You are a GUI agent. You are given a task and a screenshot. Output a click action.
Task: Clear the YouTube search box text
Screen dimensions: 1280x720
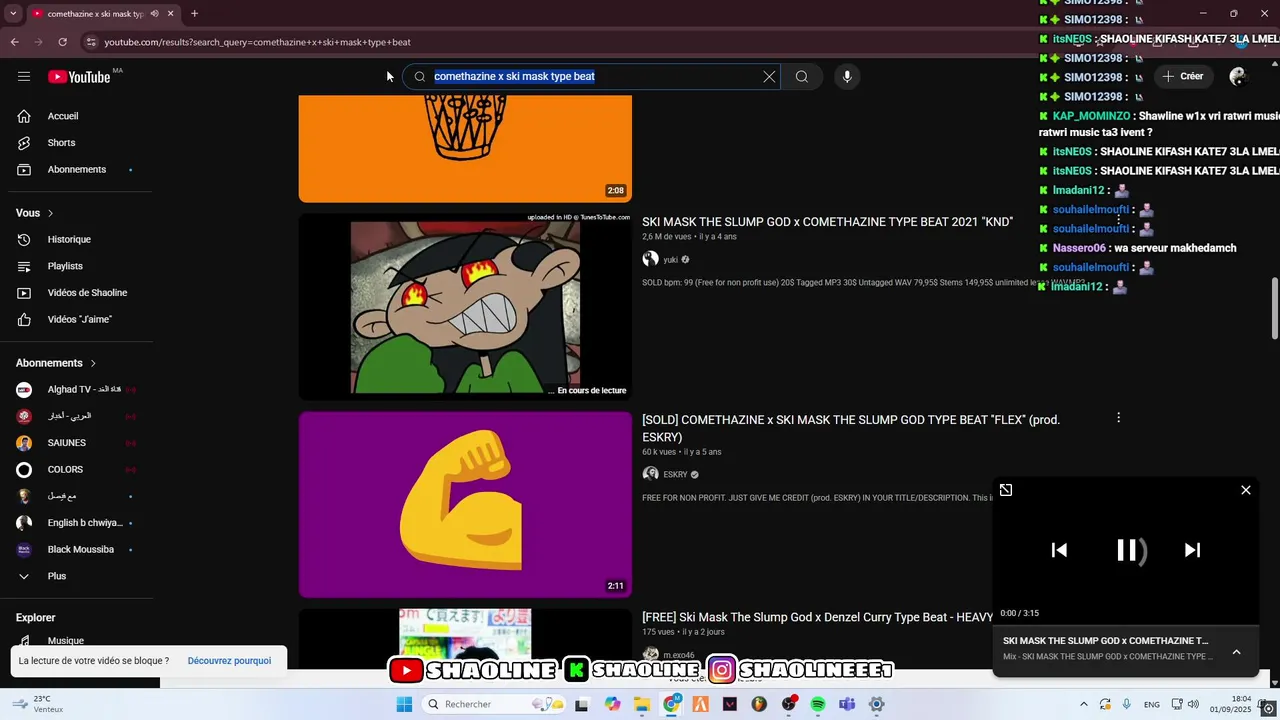pyautogui.click(x=769, y=77)
